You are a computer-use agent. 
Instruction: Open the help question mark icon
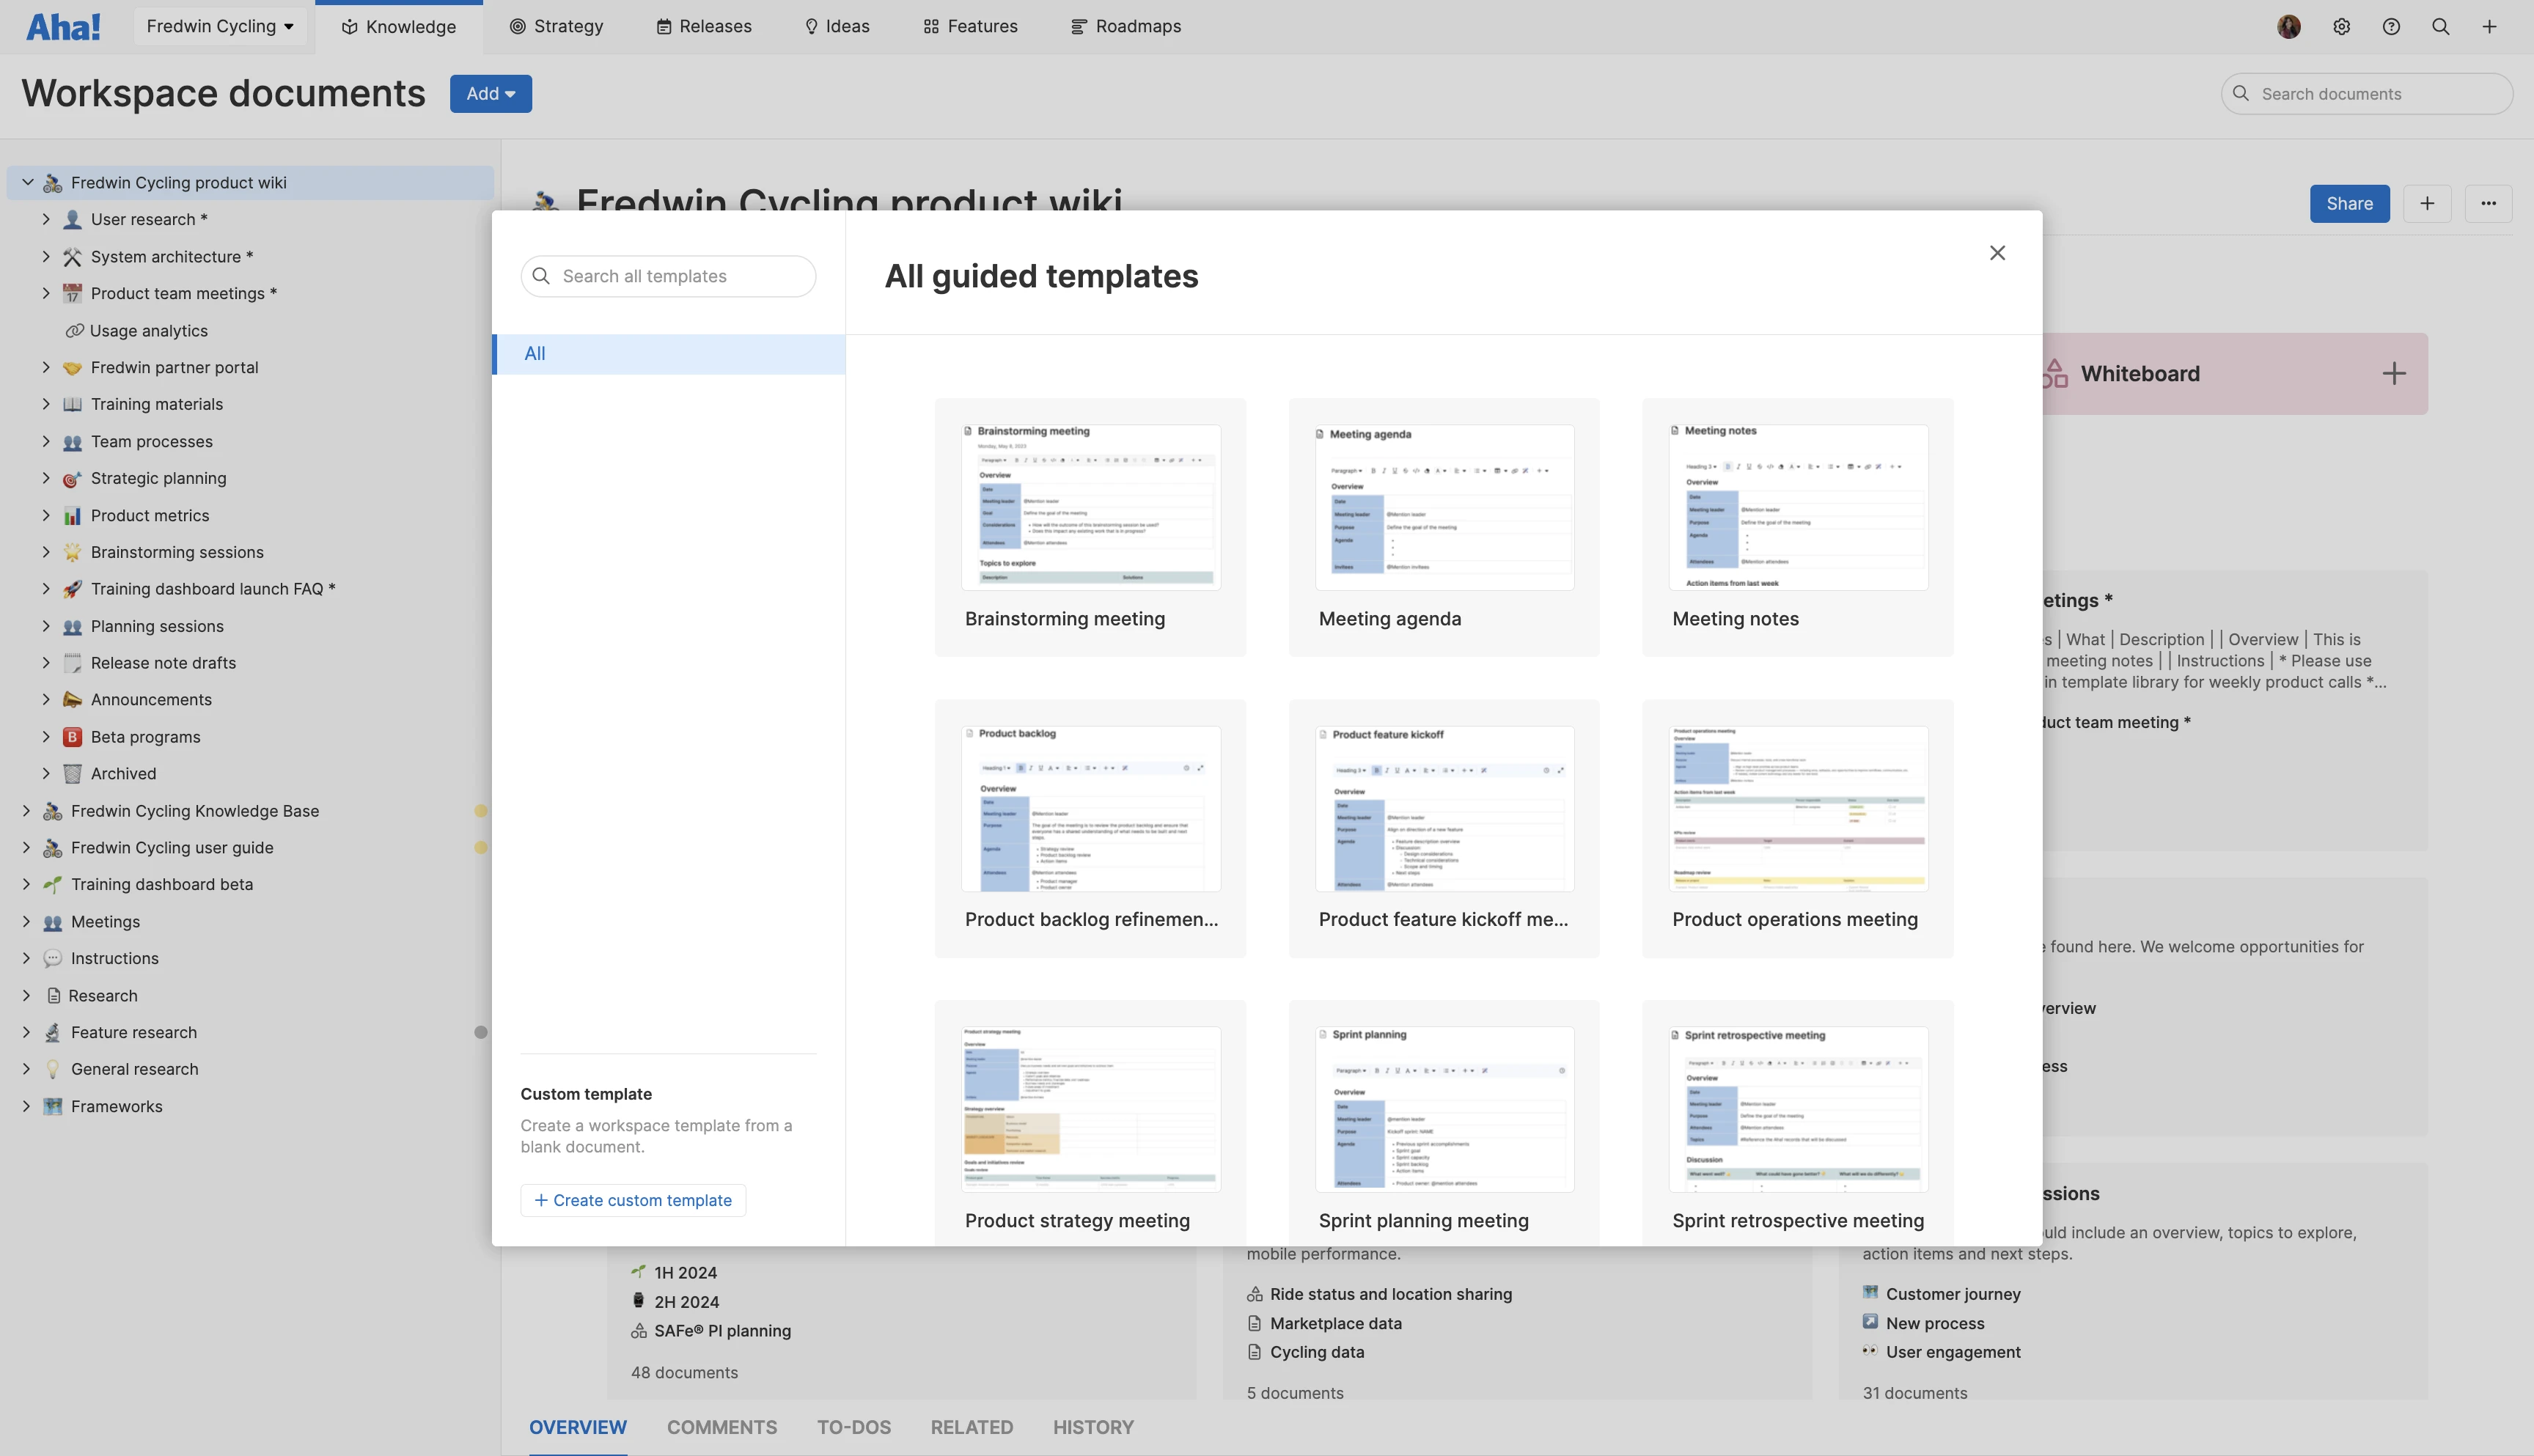pyautogui.click(x=2391, y=27)
